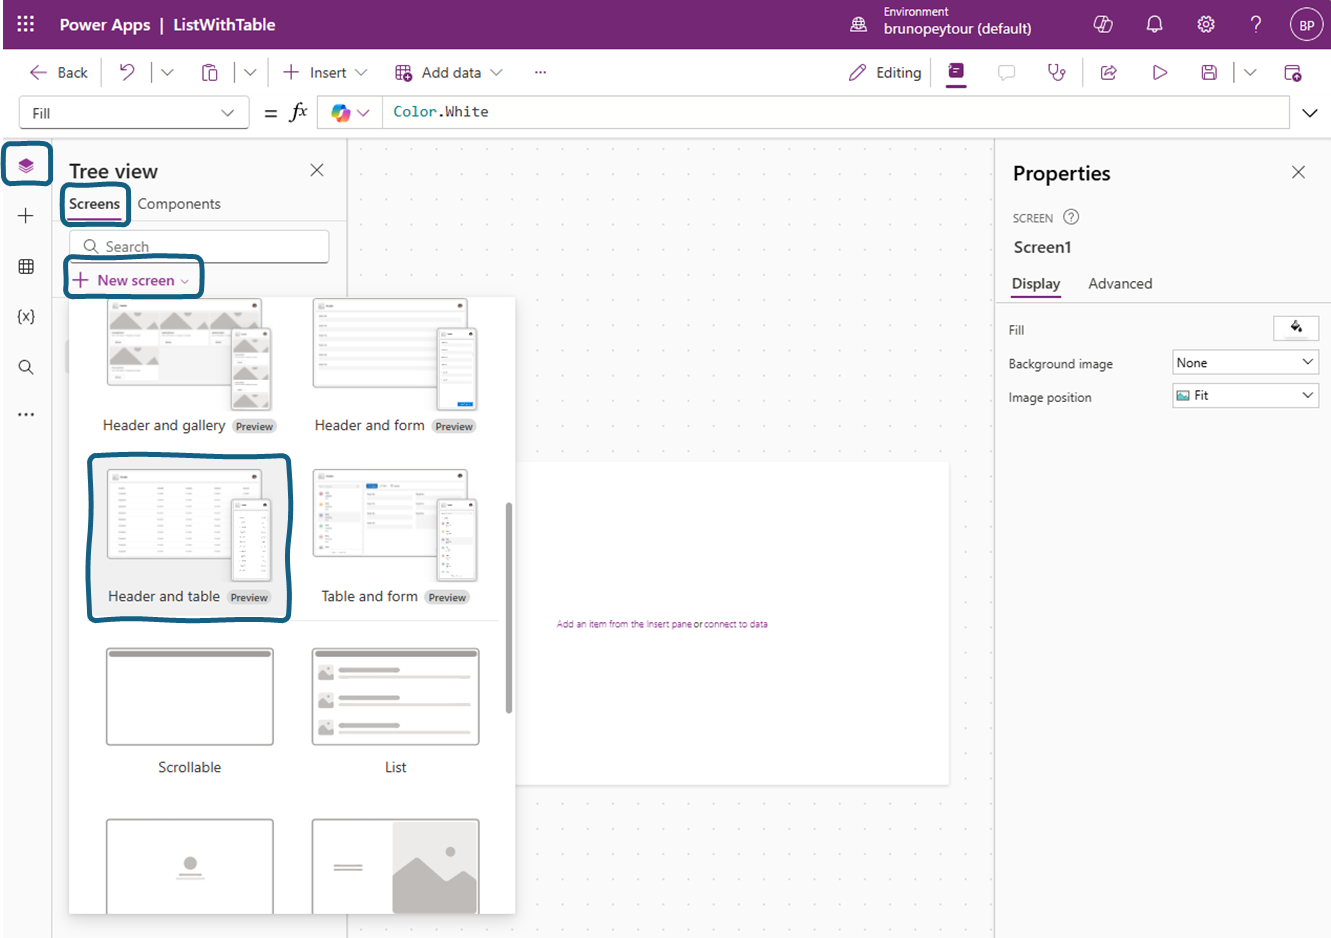Save the app

[1208, 72]
